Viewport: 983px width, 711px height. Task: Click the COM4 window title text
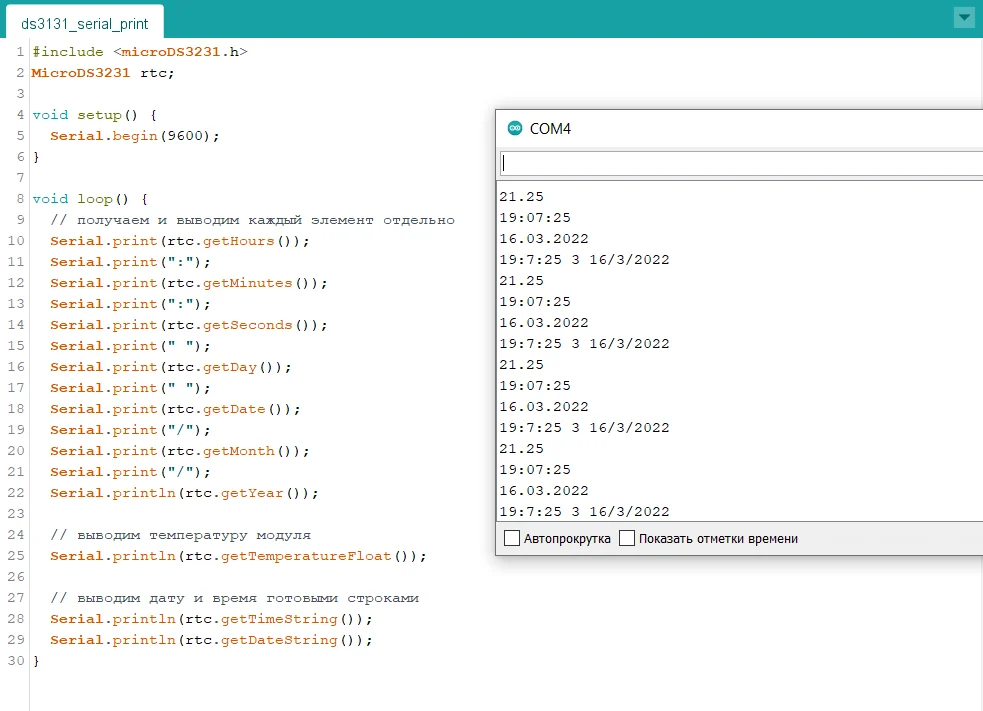click(x=550, y=129)
